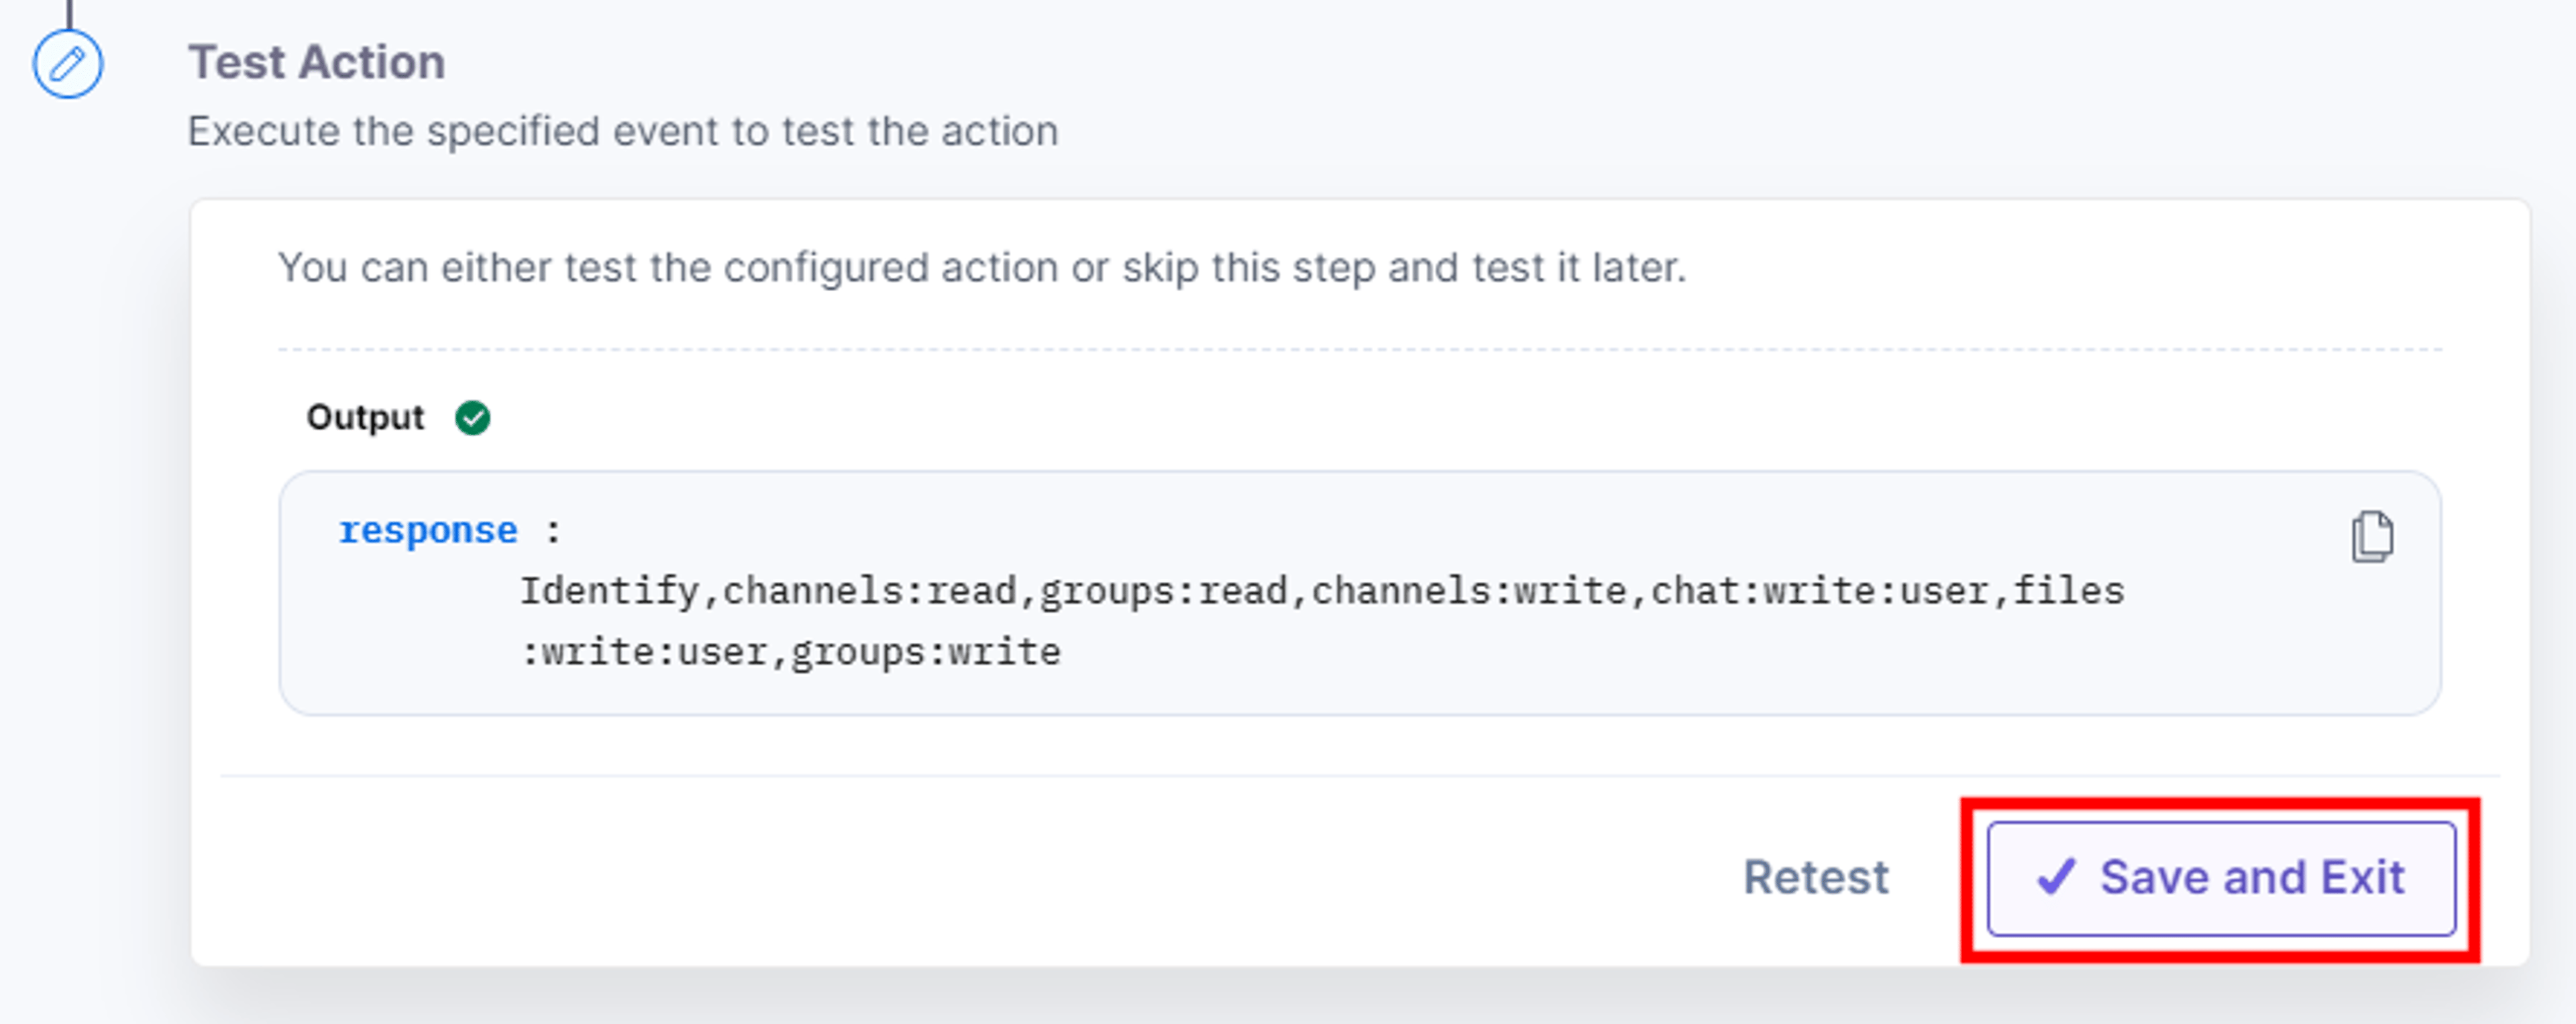Click the checkmark inside Save and Exit
The height and width of the screenshot is (1024, 2576).
[x=2056, y=877]
